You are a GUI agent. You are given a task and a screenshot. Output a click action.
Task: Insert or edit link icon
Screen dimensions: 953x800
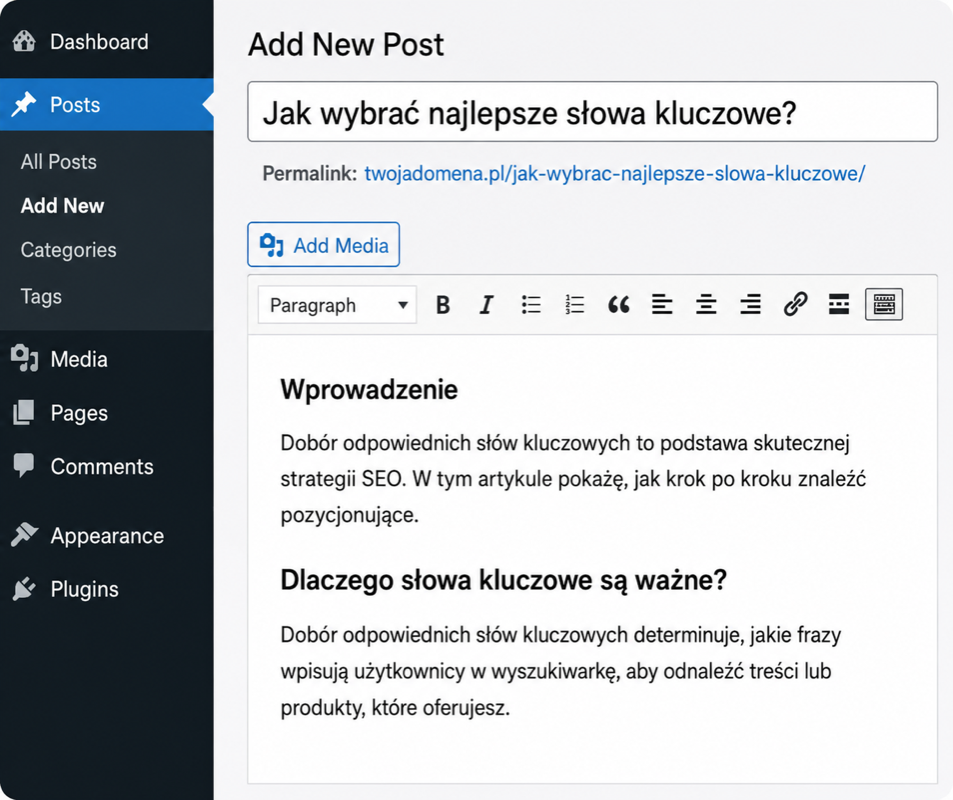(x=795, y=304)
